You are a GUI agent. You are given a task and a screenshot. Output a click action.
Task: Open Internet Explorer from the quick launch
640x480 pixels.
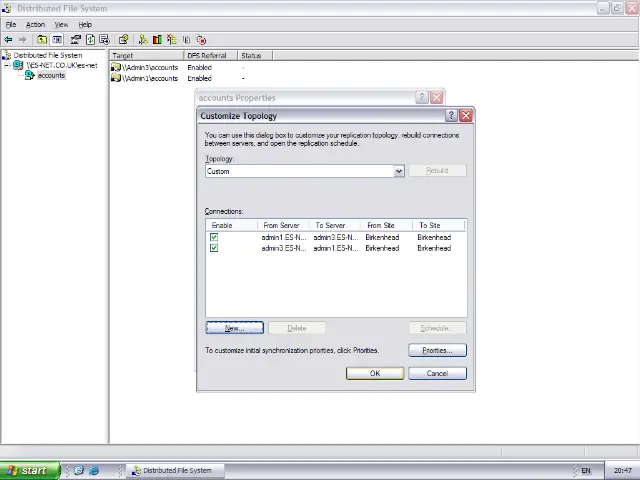[x=94, y=470]
